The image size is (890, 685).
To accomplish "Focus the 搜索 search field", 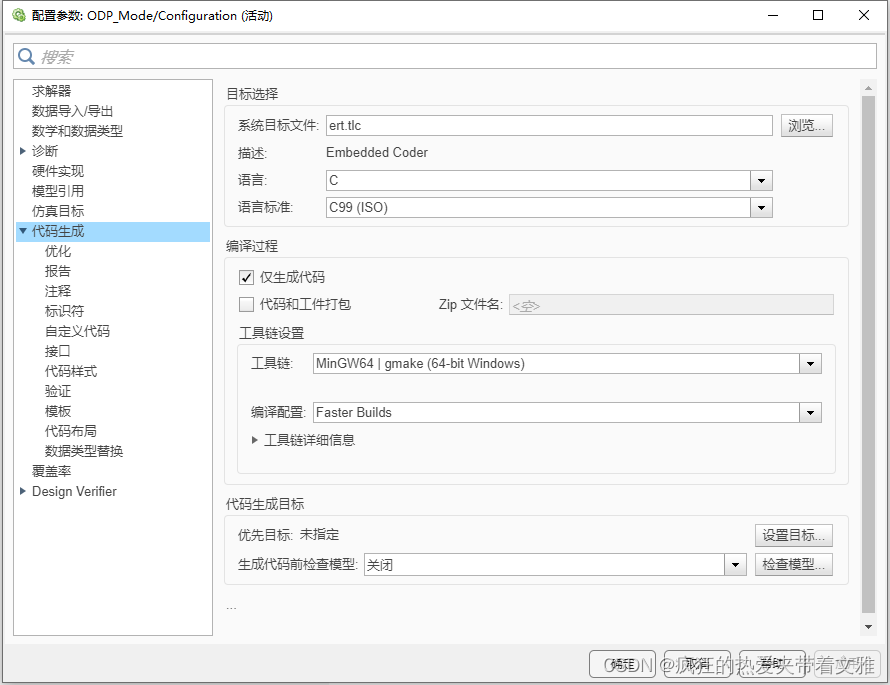I will (x=445, y=56).
